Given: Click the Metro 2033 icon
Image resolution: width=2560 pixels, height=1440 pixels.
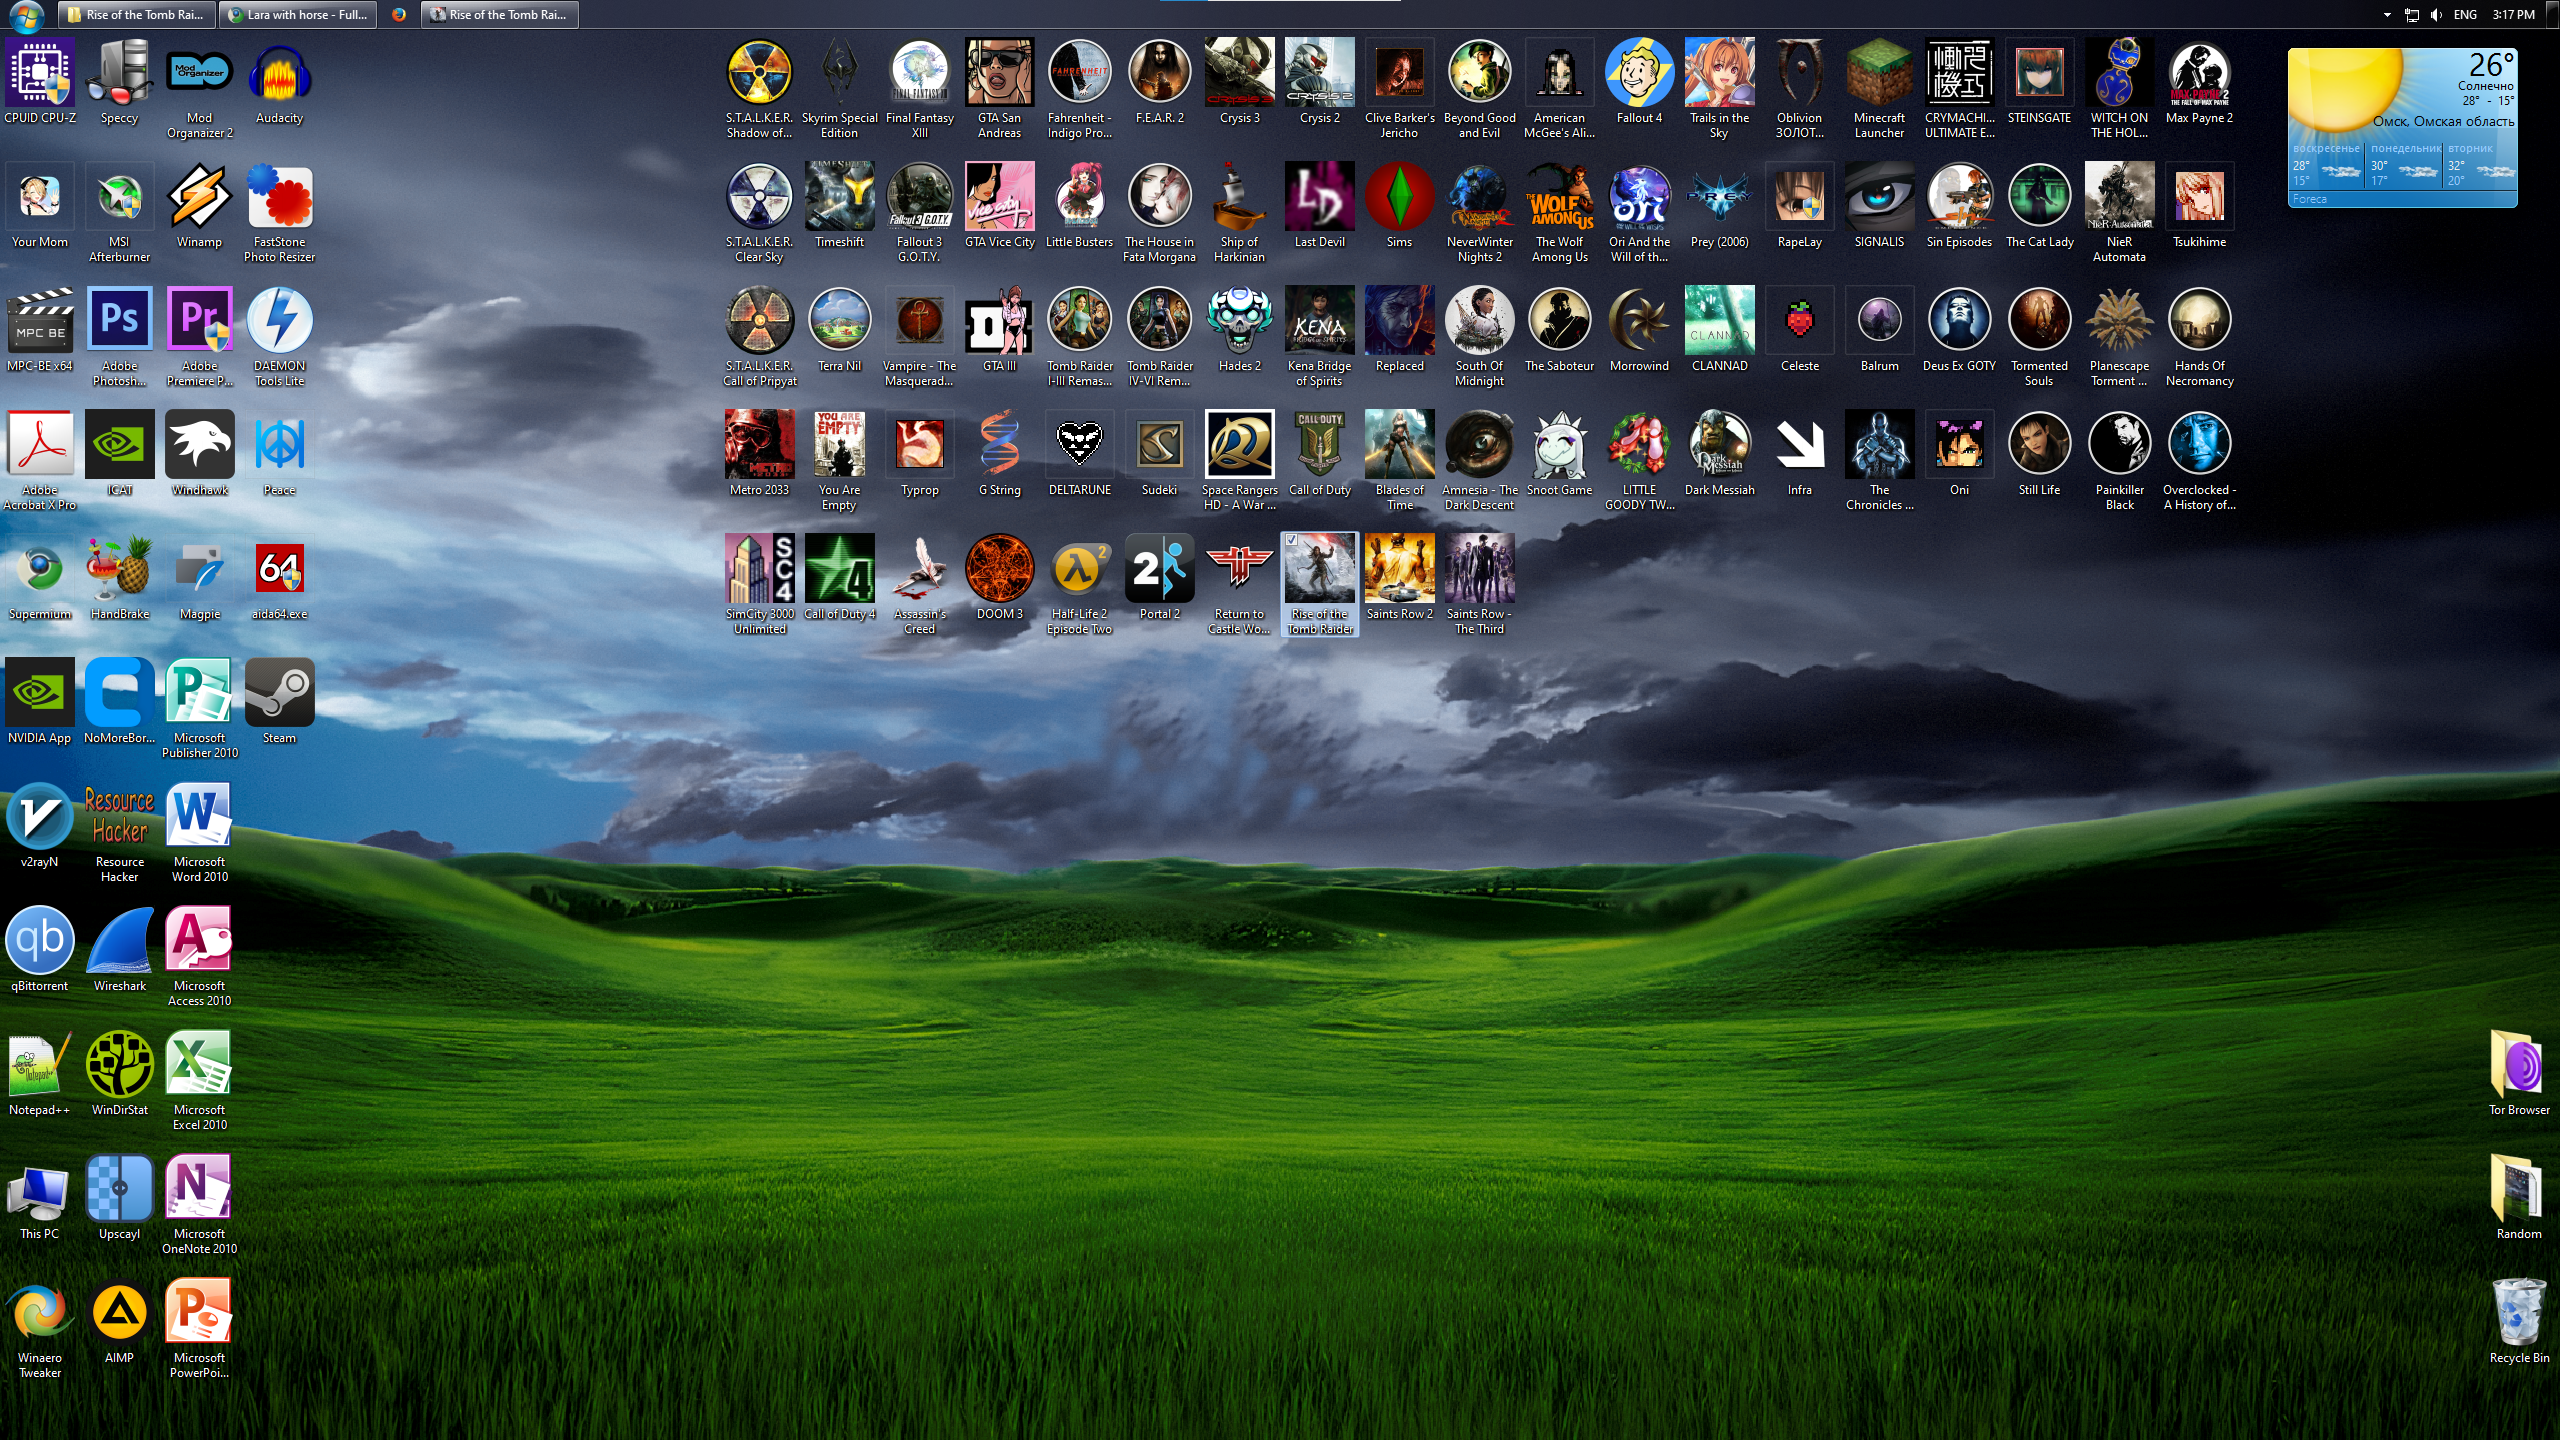Looking at the screenshot, I should (x=760, y=444).
